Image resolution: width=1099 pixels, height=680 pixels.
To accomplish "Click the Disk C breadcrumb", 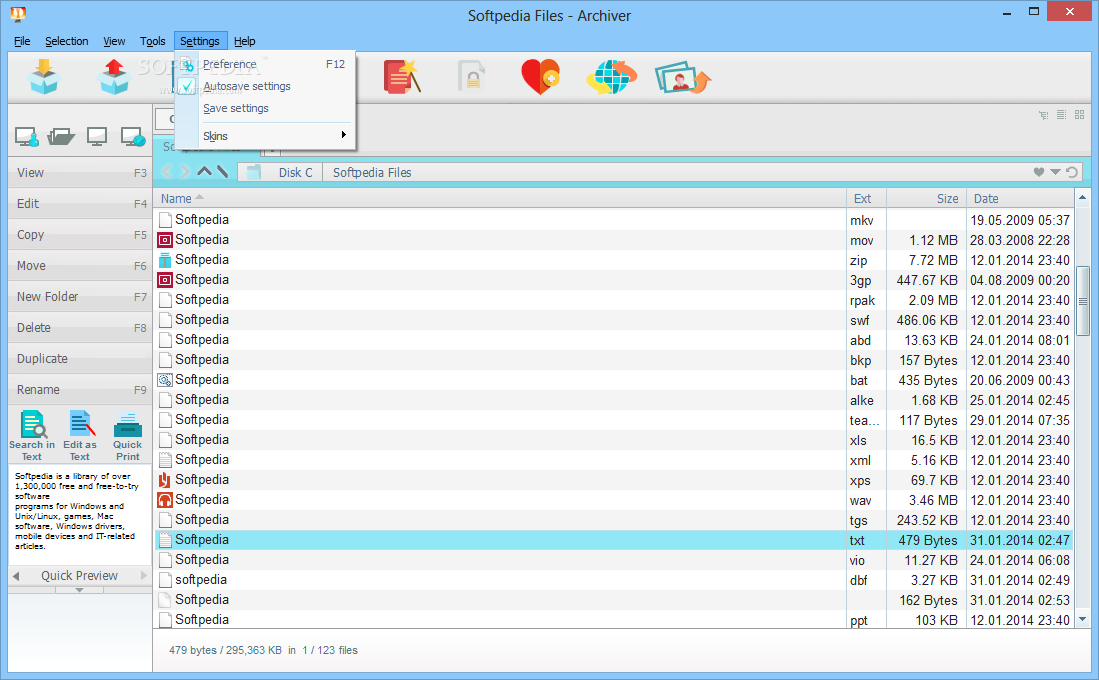I will pos(295,172).
